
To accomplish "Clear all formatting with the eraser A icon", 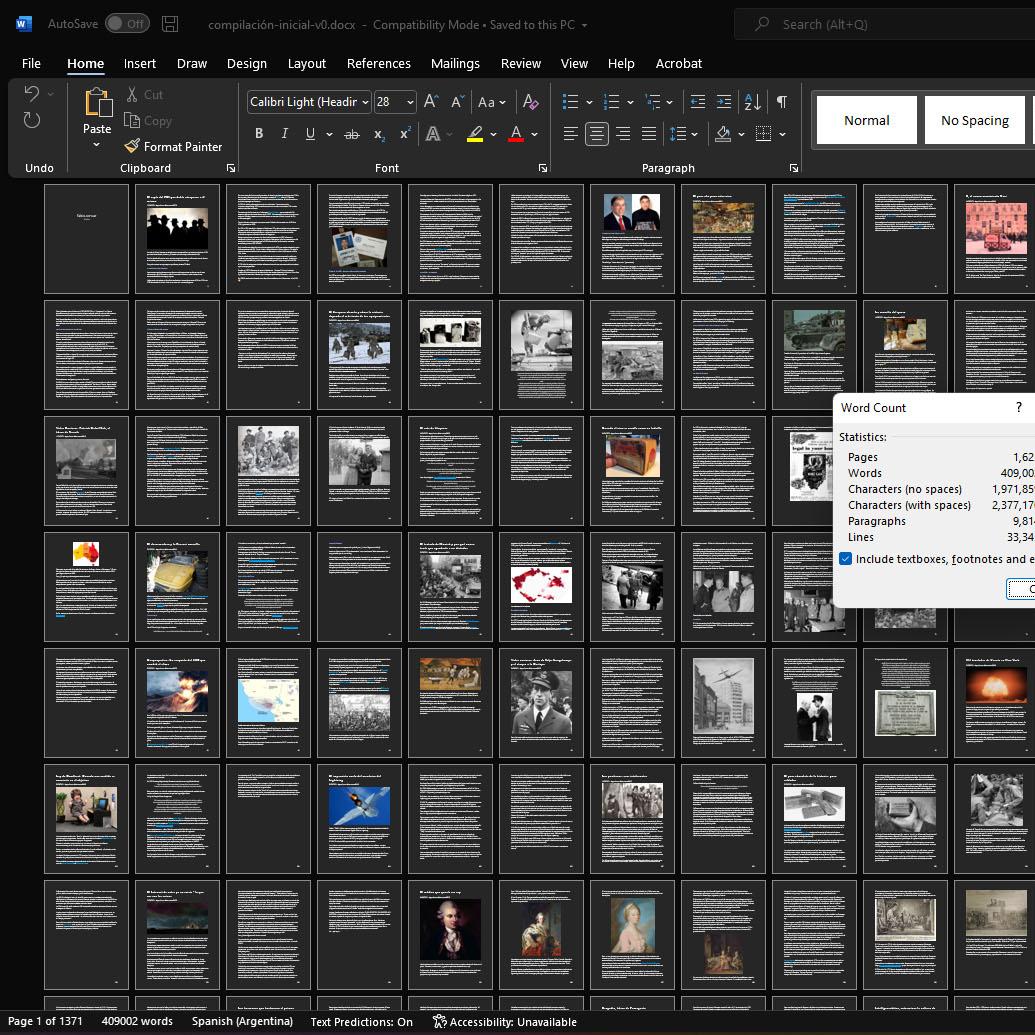I will pos(530,102).
